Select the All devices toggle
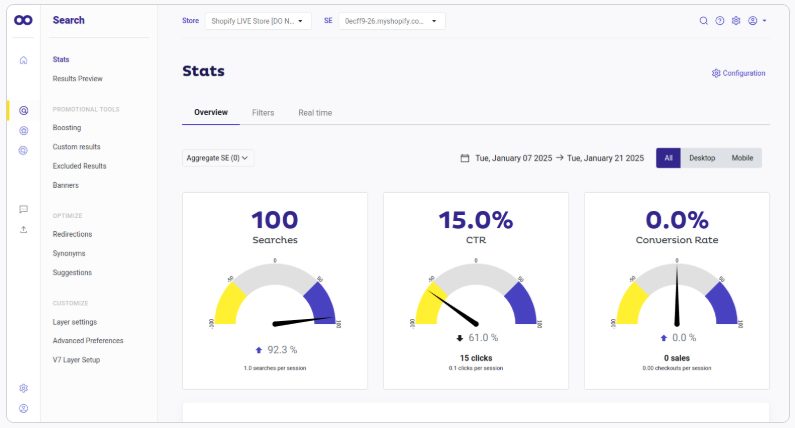795x428 pixels. pyautogui.click(x=668, y=158)
